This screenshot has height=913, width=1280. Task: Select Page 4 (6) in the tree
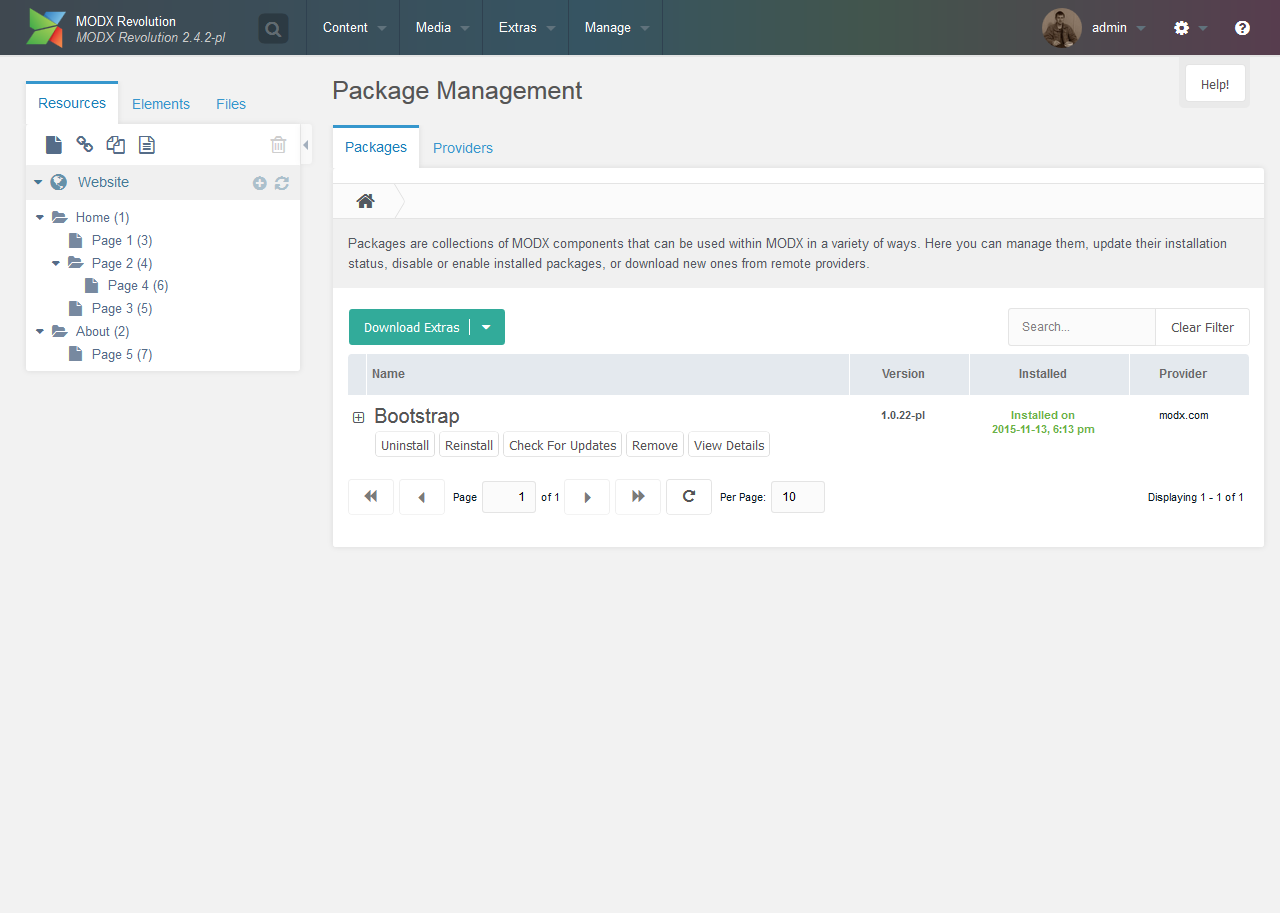tap(138, 286)
